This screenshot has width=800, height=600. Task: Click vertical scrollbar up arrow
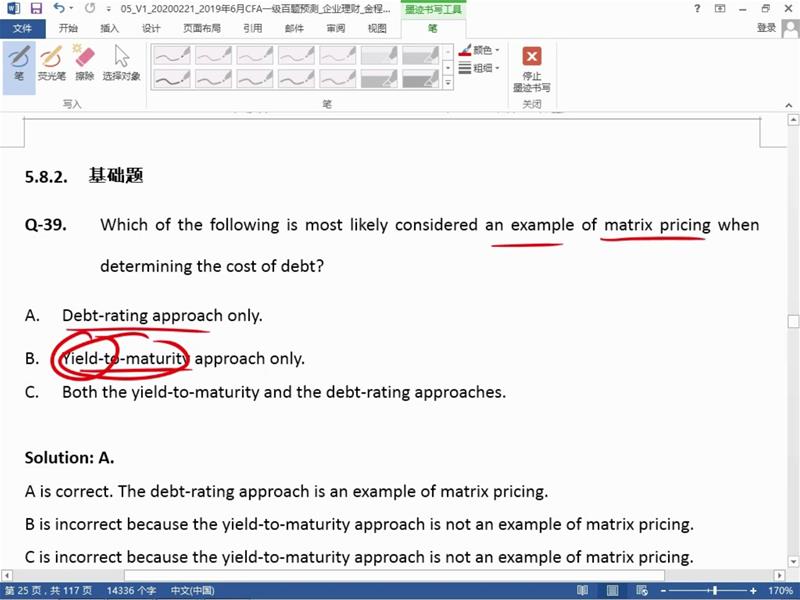(793, 120)
